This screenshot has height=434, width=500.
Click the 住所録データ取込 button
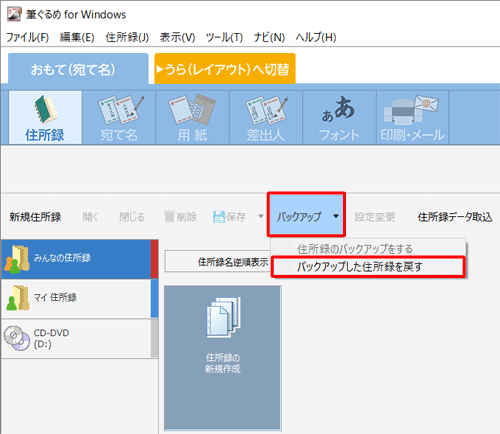tap(455, 217)
